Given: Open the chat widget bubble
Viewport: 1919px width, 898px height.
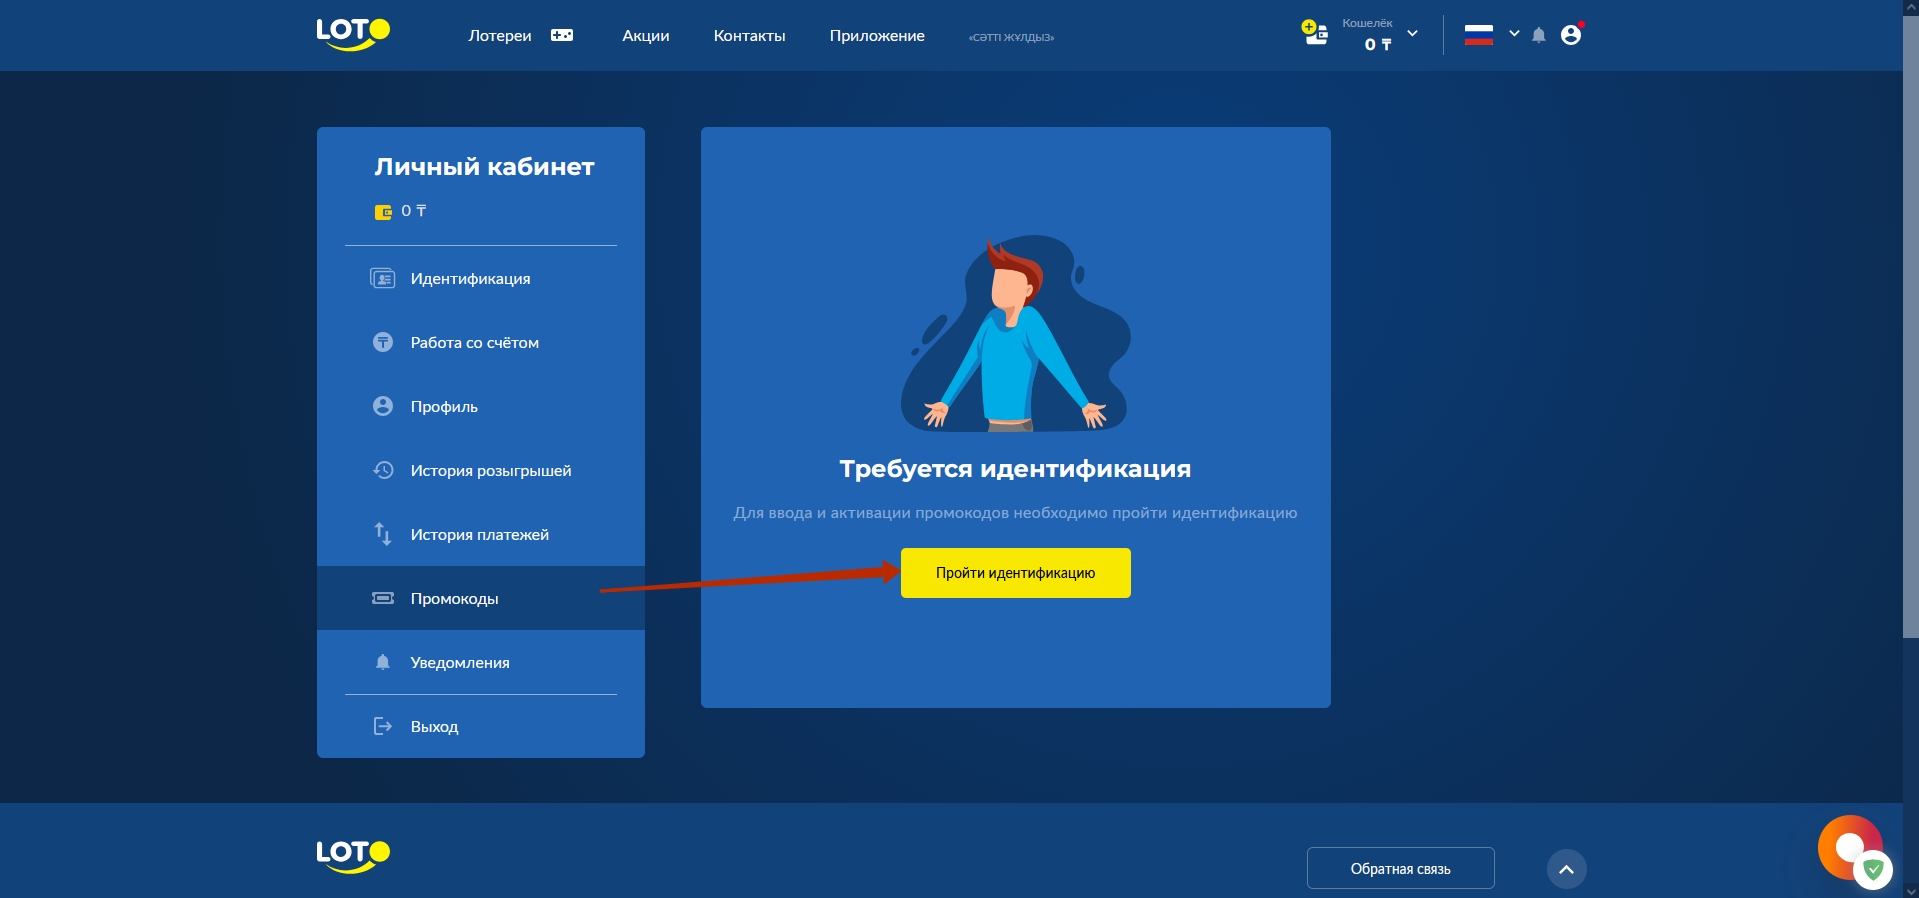Looking at the screenshot, I should [1849, 848].
